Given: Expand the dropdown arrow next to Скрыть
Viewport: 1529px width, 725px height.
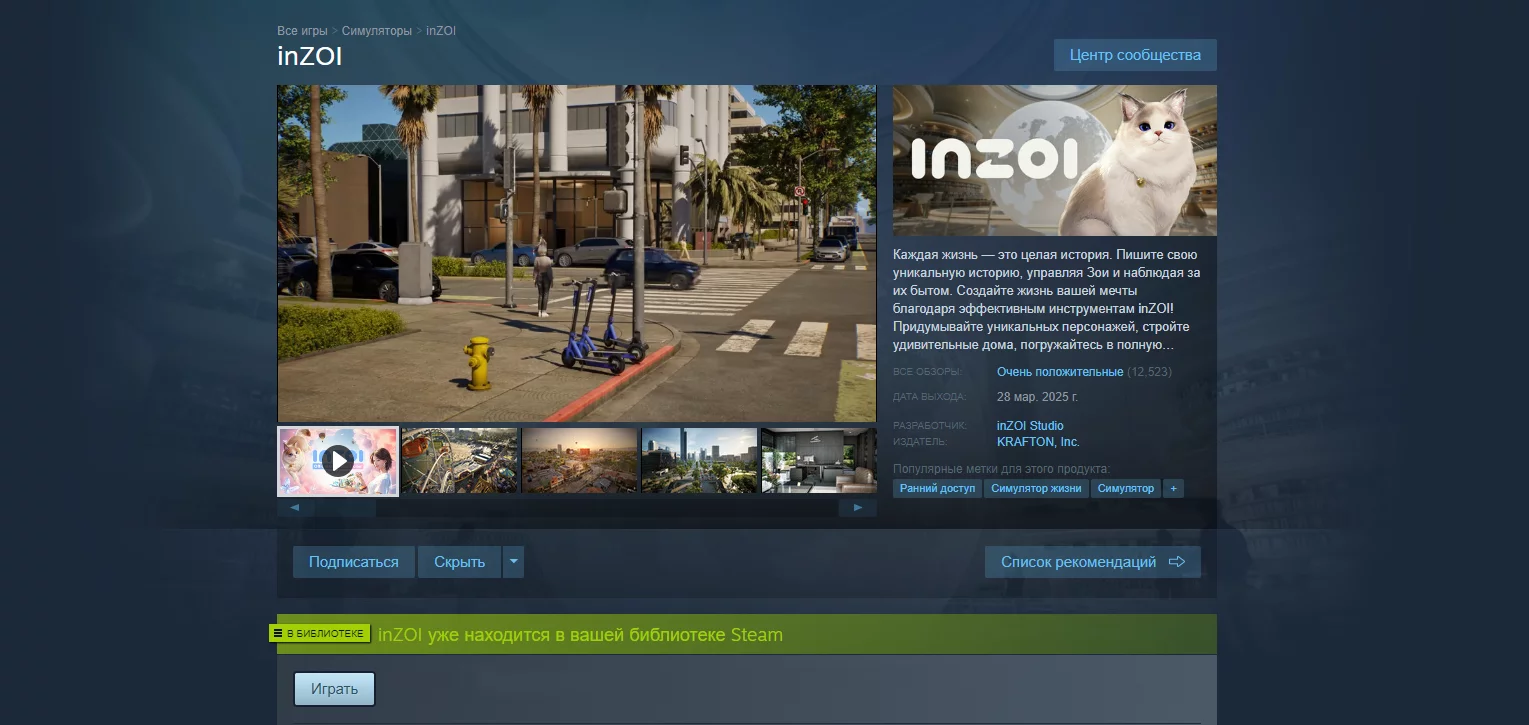Looking at the screenshot, I should tap(513, 562).
